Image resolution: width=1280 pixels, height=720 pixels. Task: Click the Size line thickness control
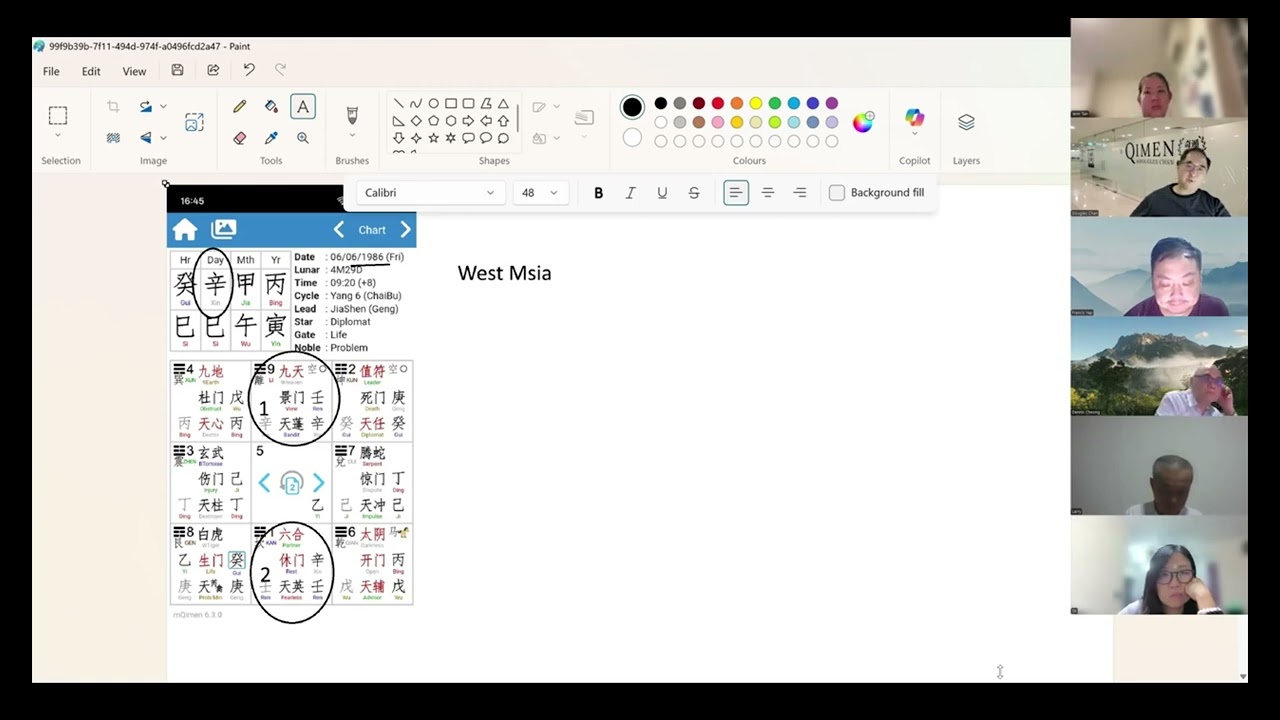pyautogui.click(x=585, y=118)
